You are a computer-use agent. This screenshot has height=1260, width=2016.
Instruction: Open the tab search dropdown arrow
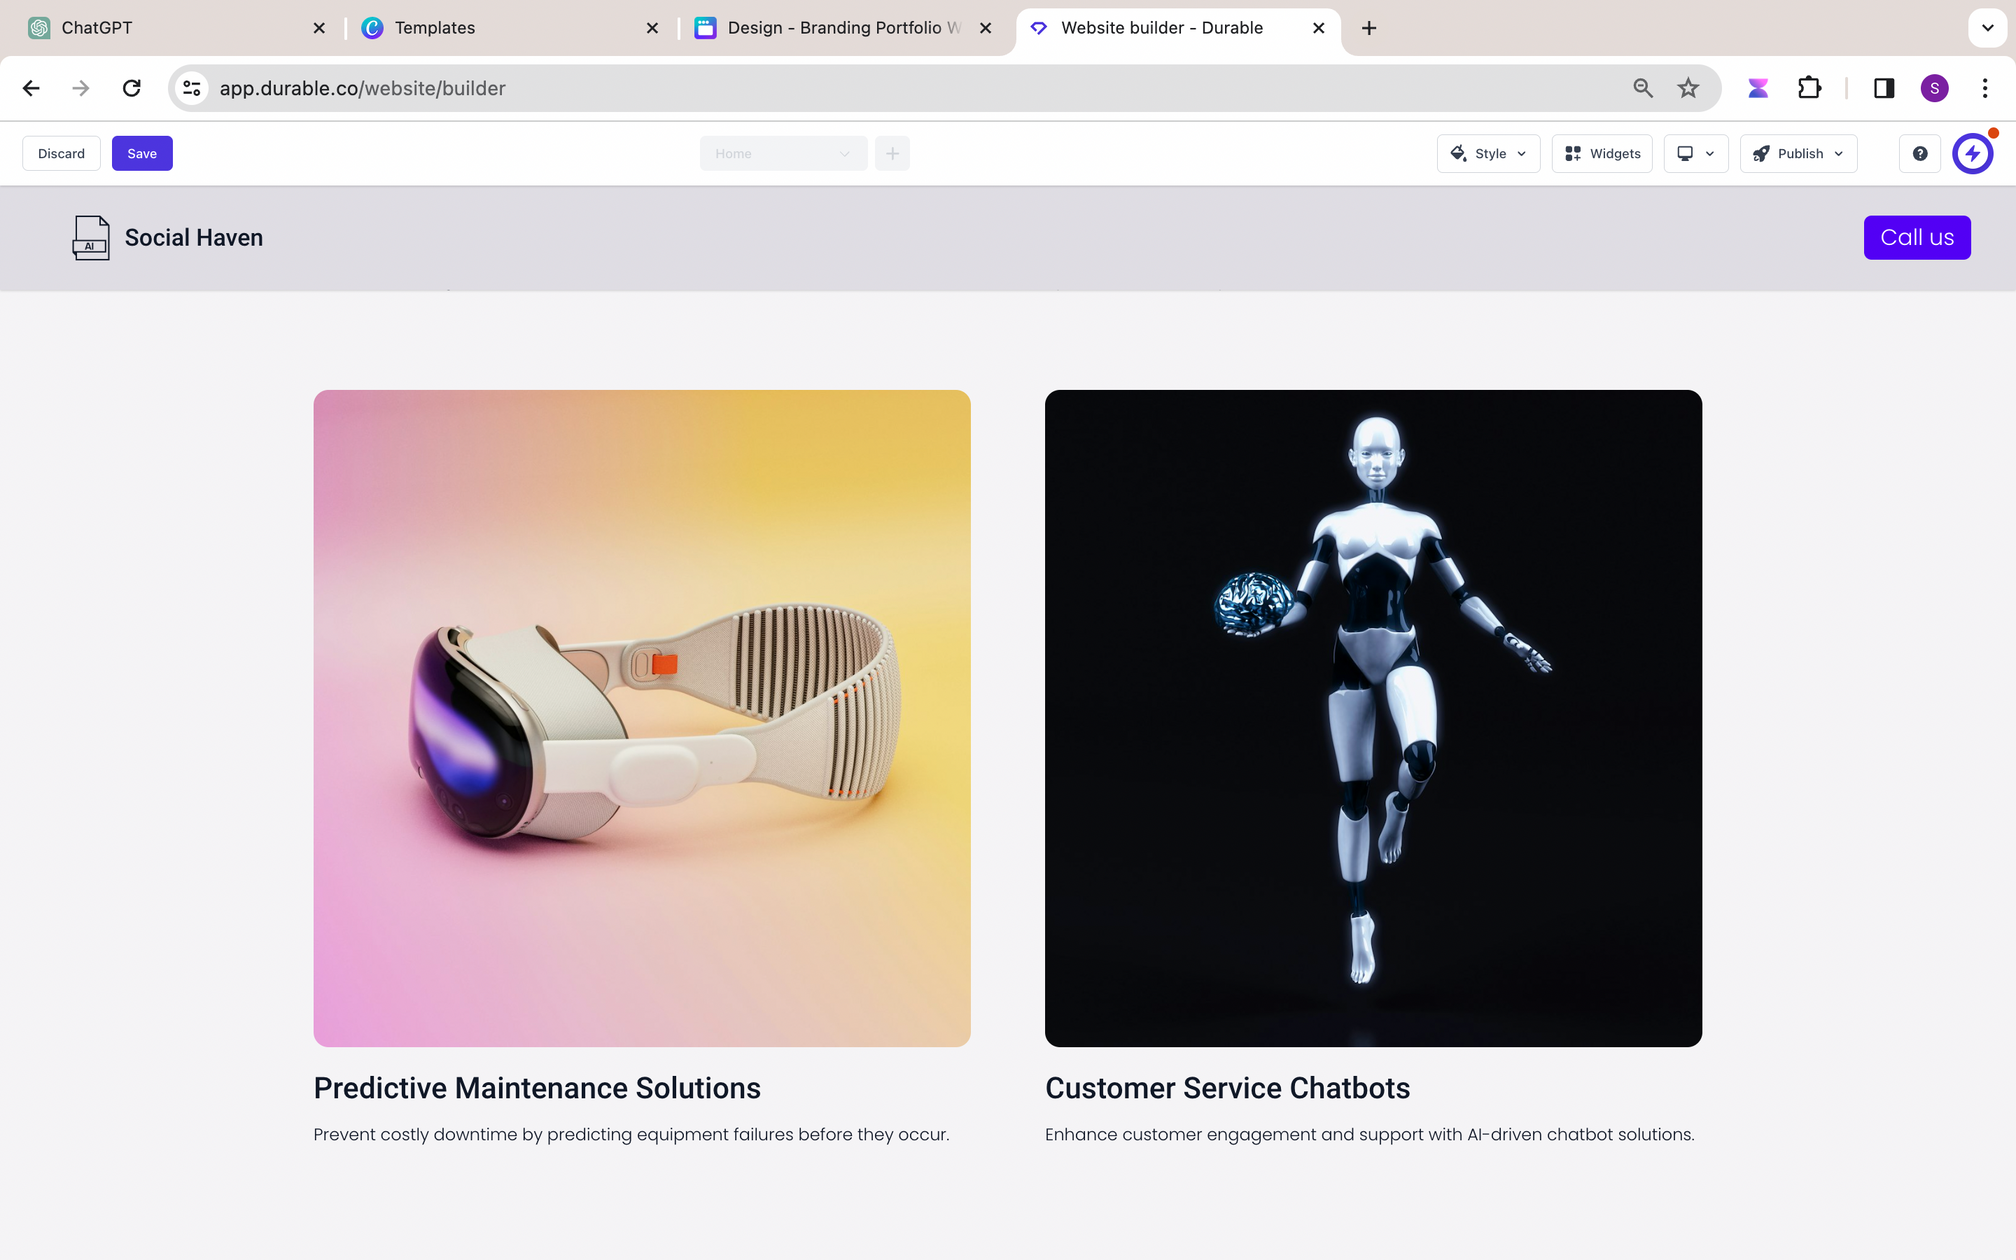click(x=1988, y=28)
